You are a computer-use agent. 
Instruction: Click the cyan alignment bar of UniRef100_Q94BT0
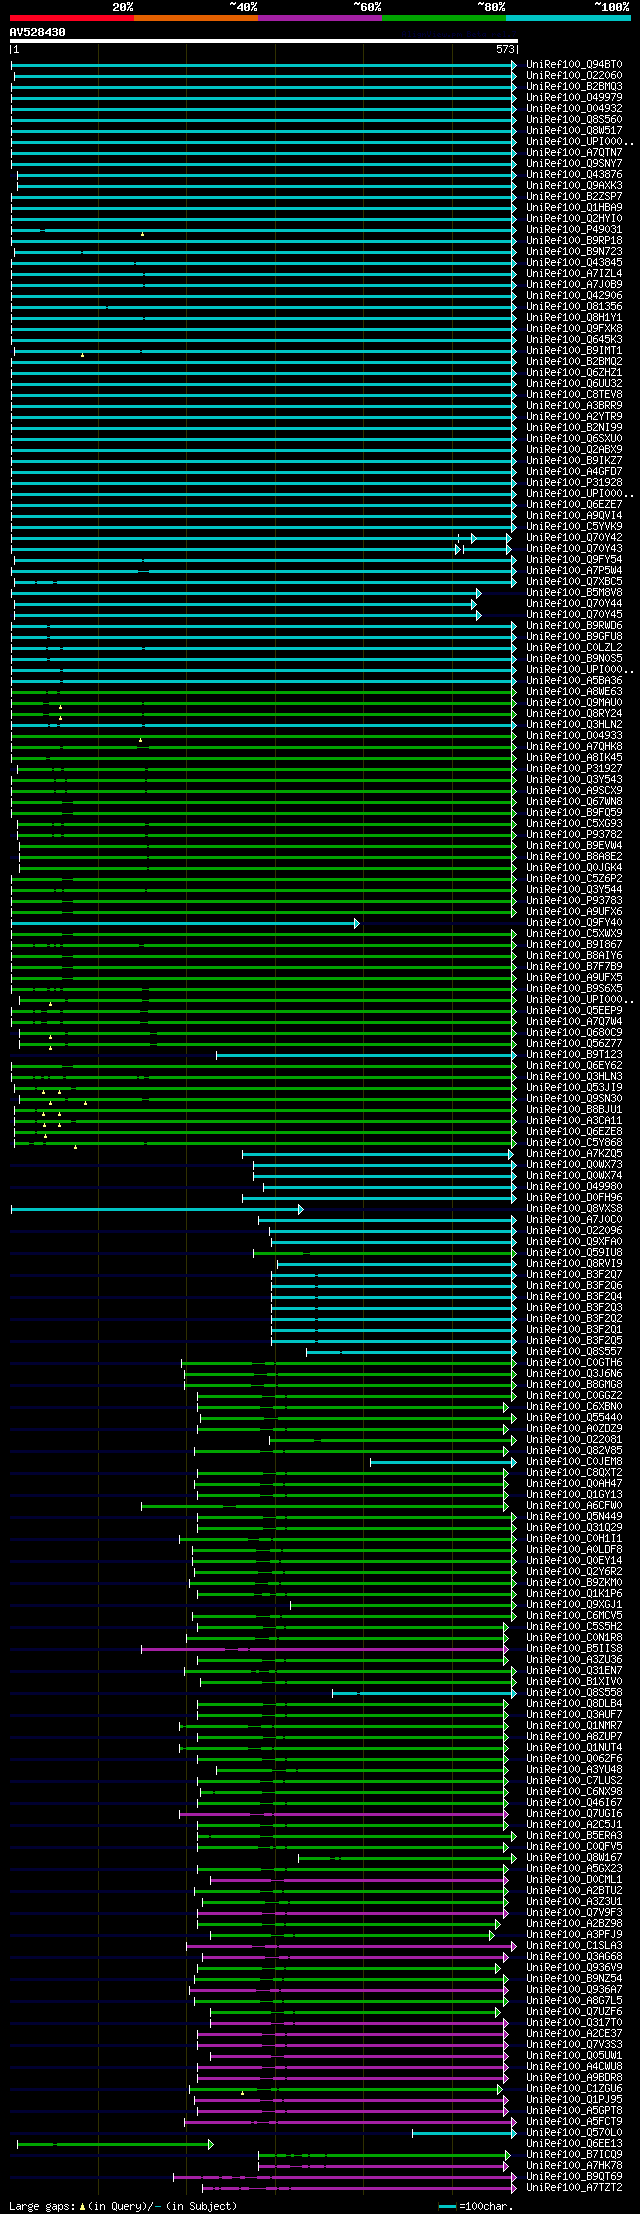pyautogui.click(x=264, y=64)
